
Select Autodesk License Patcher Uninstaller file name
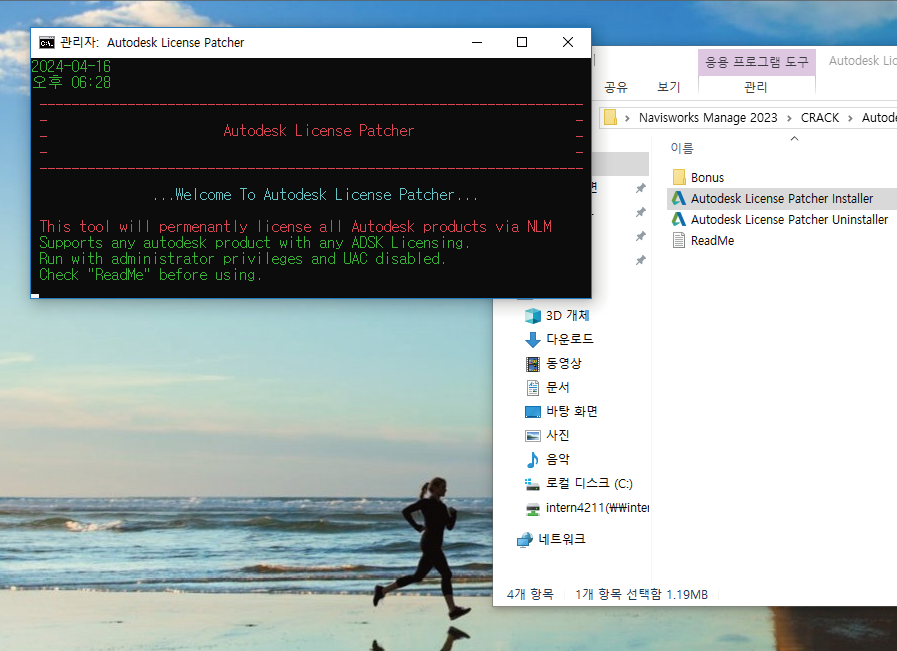click(x=789, y=220)
